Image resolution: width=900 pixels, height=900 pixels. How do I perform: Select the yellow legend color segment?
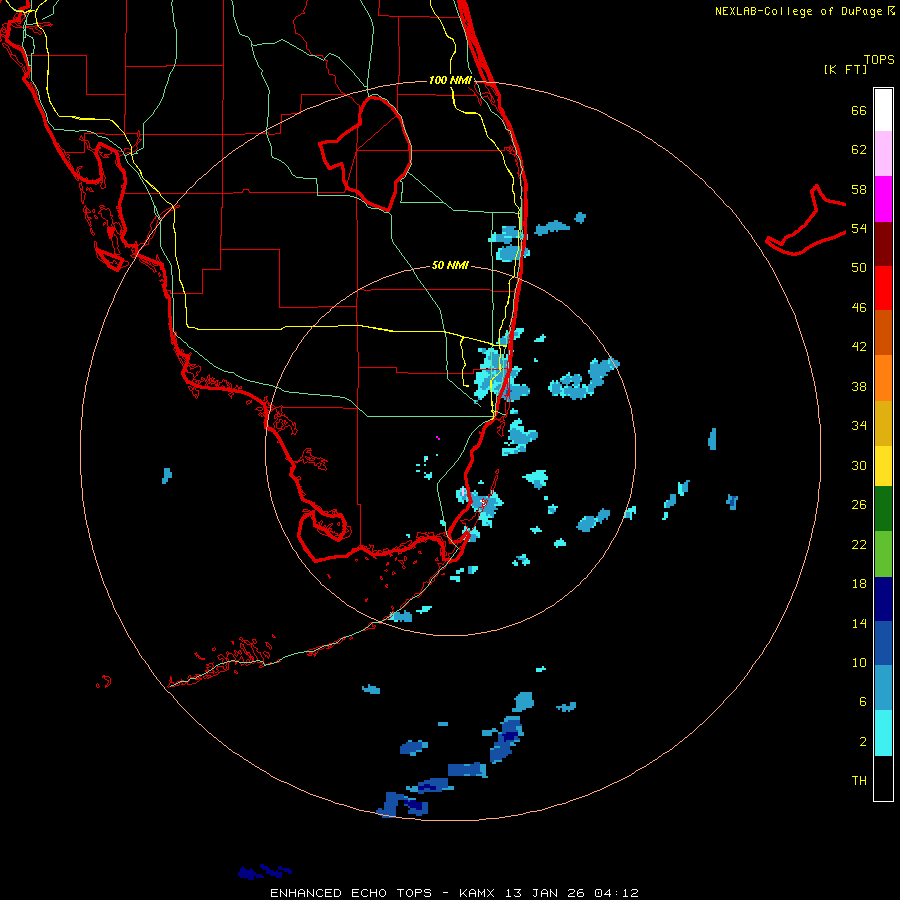pos(883,466)
